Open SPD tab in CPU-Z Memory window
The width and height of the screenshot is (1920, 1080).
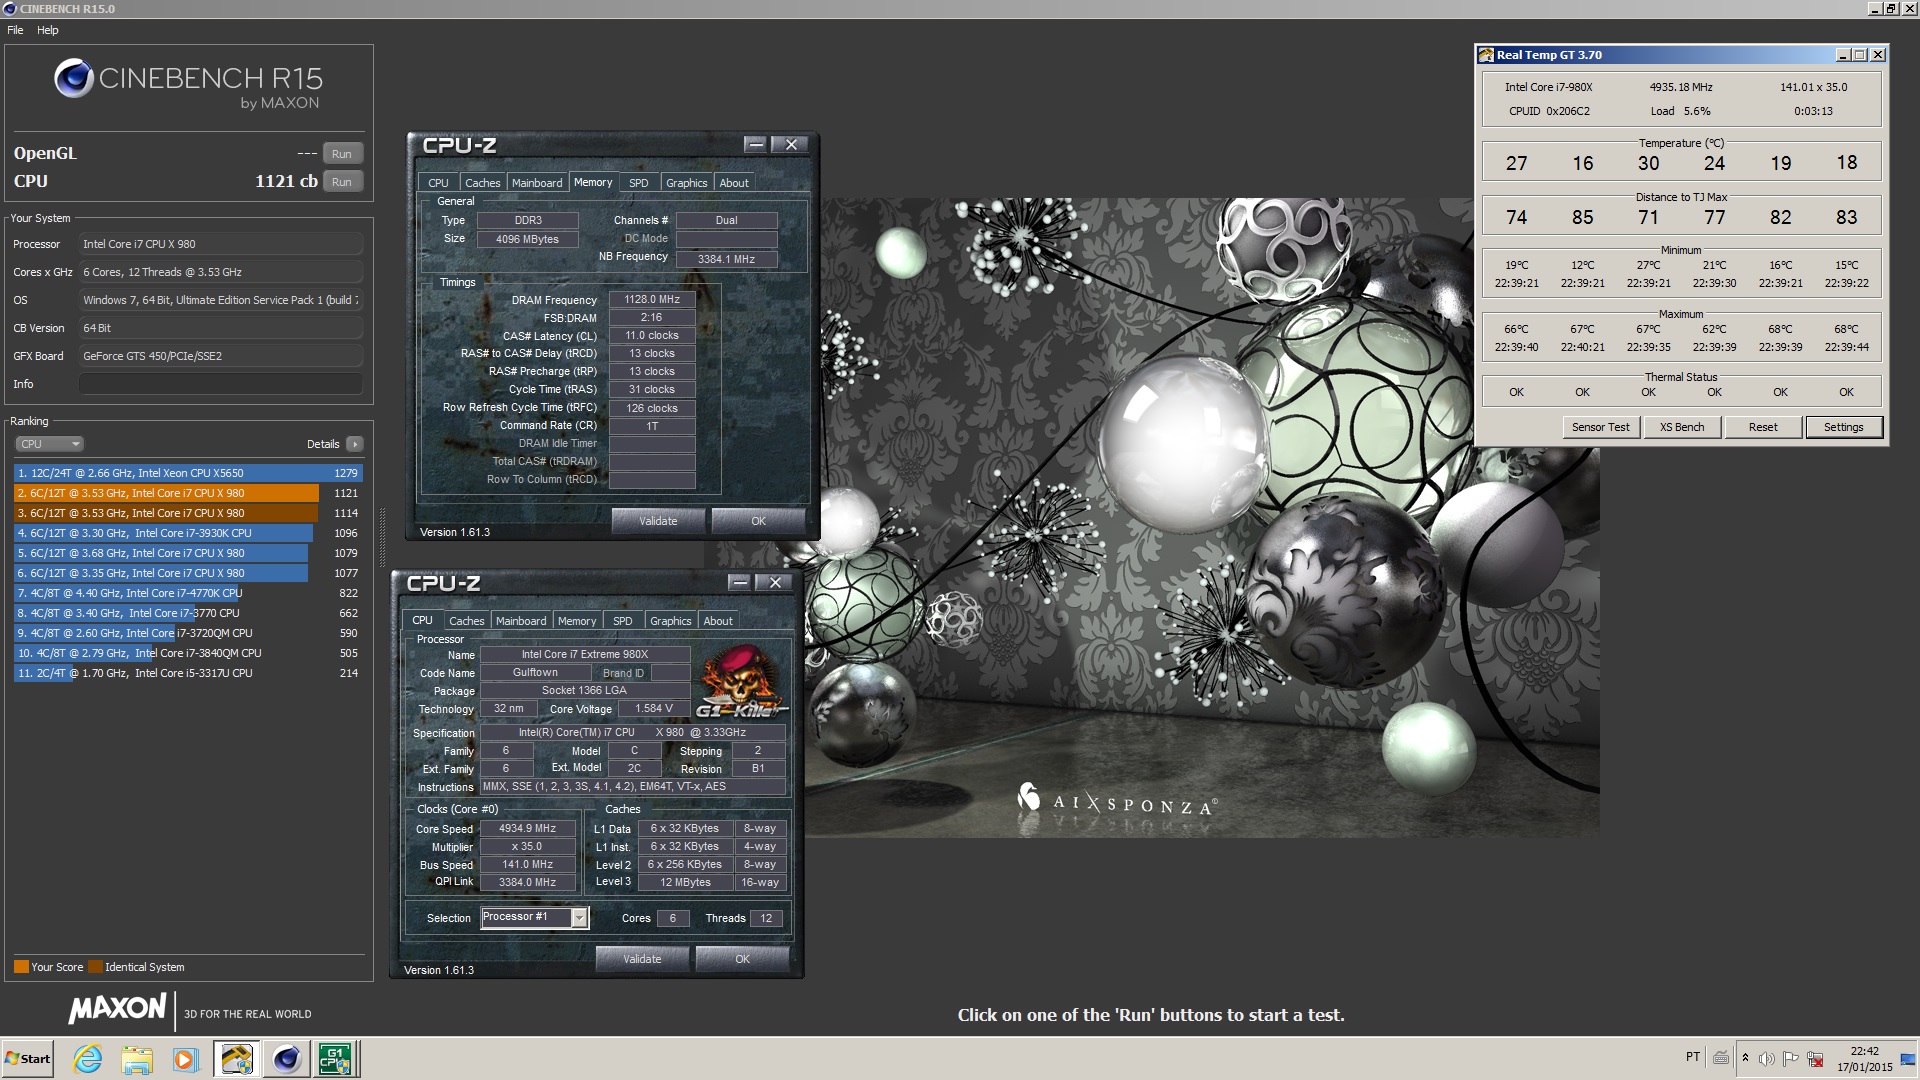coord(638,183)
